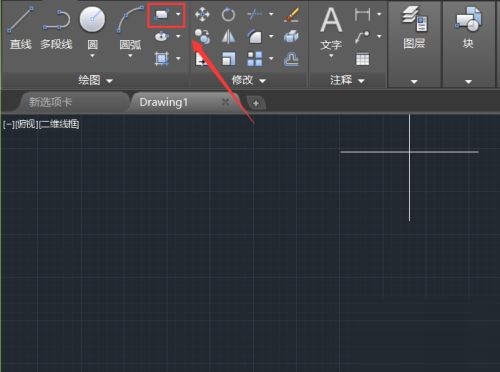Viewport: 500px width, 372px height.
Task: Select the 圆弧 (Arc) tool
Action: pyautogui.click(x=130, y=29)
